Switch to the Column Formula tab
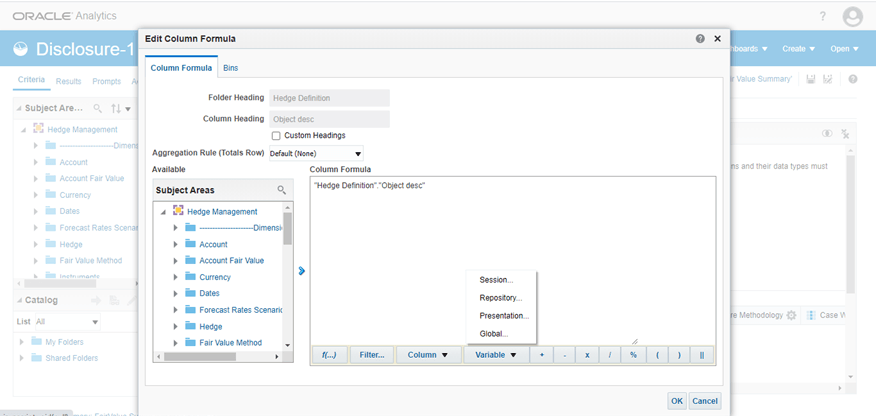 click(x=181, y=68)
